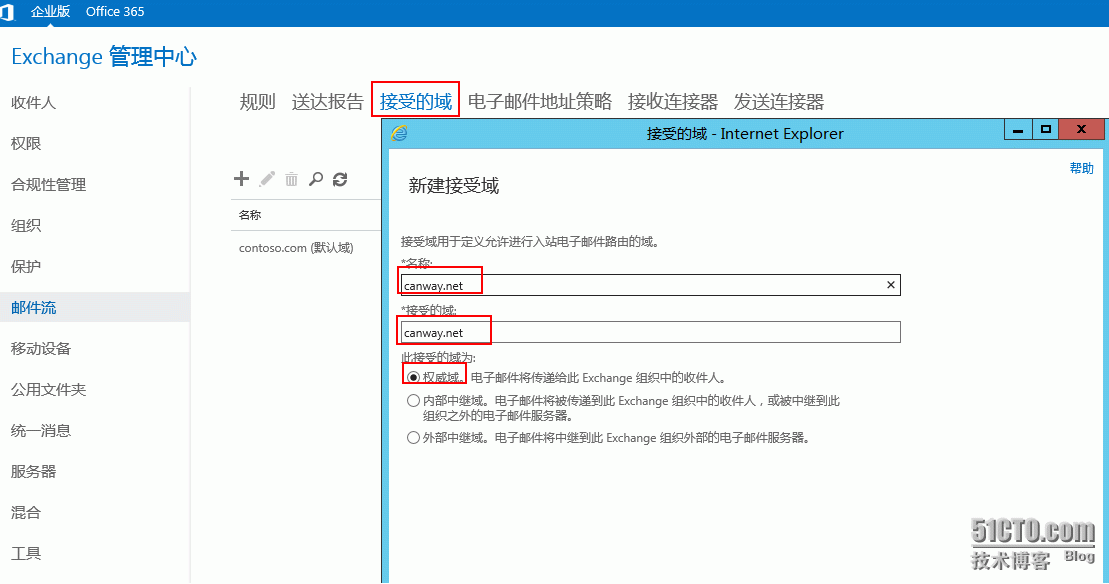
Task: Open 合规性管理 in the sidebar
Action: tap(48, 185)
